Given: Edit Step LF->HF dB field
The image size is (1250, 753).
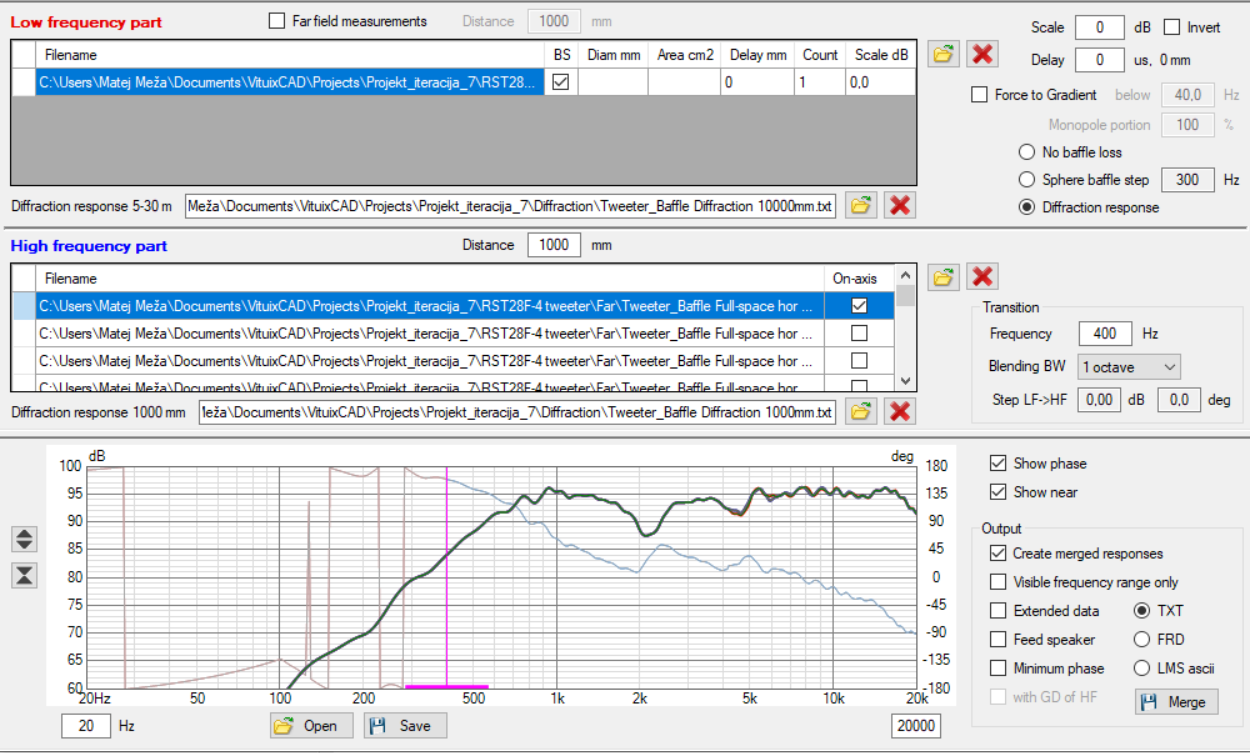Looking at the screenshot, I should tap(1101, 400).
